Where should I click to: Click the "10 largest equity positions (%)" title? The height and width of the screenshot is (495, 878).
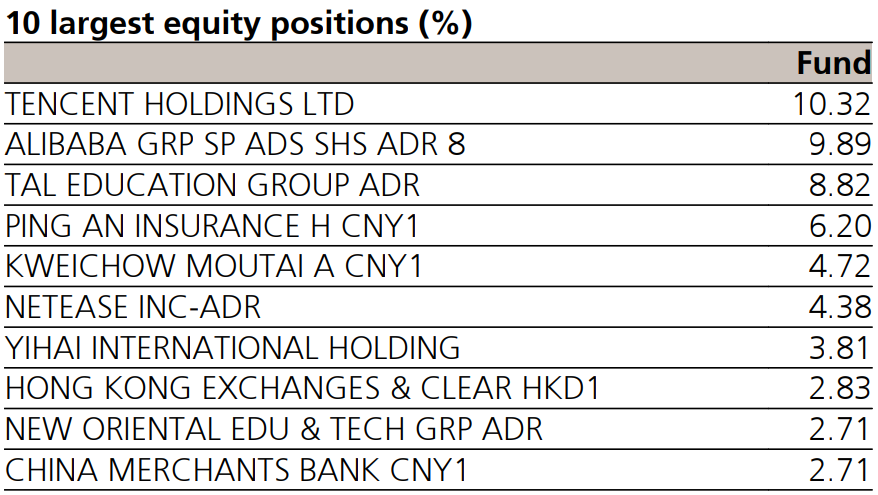[238, 22]
